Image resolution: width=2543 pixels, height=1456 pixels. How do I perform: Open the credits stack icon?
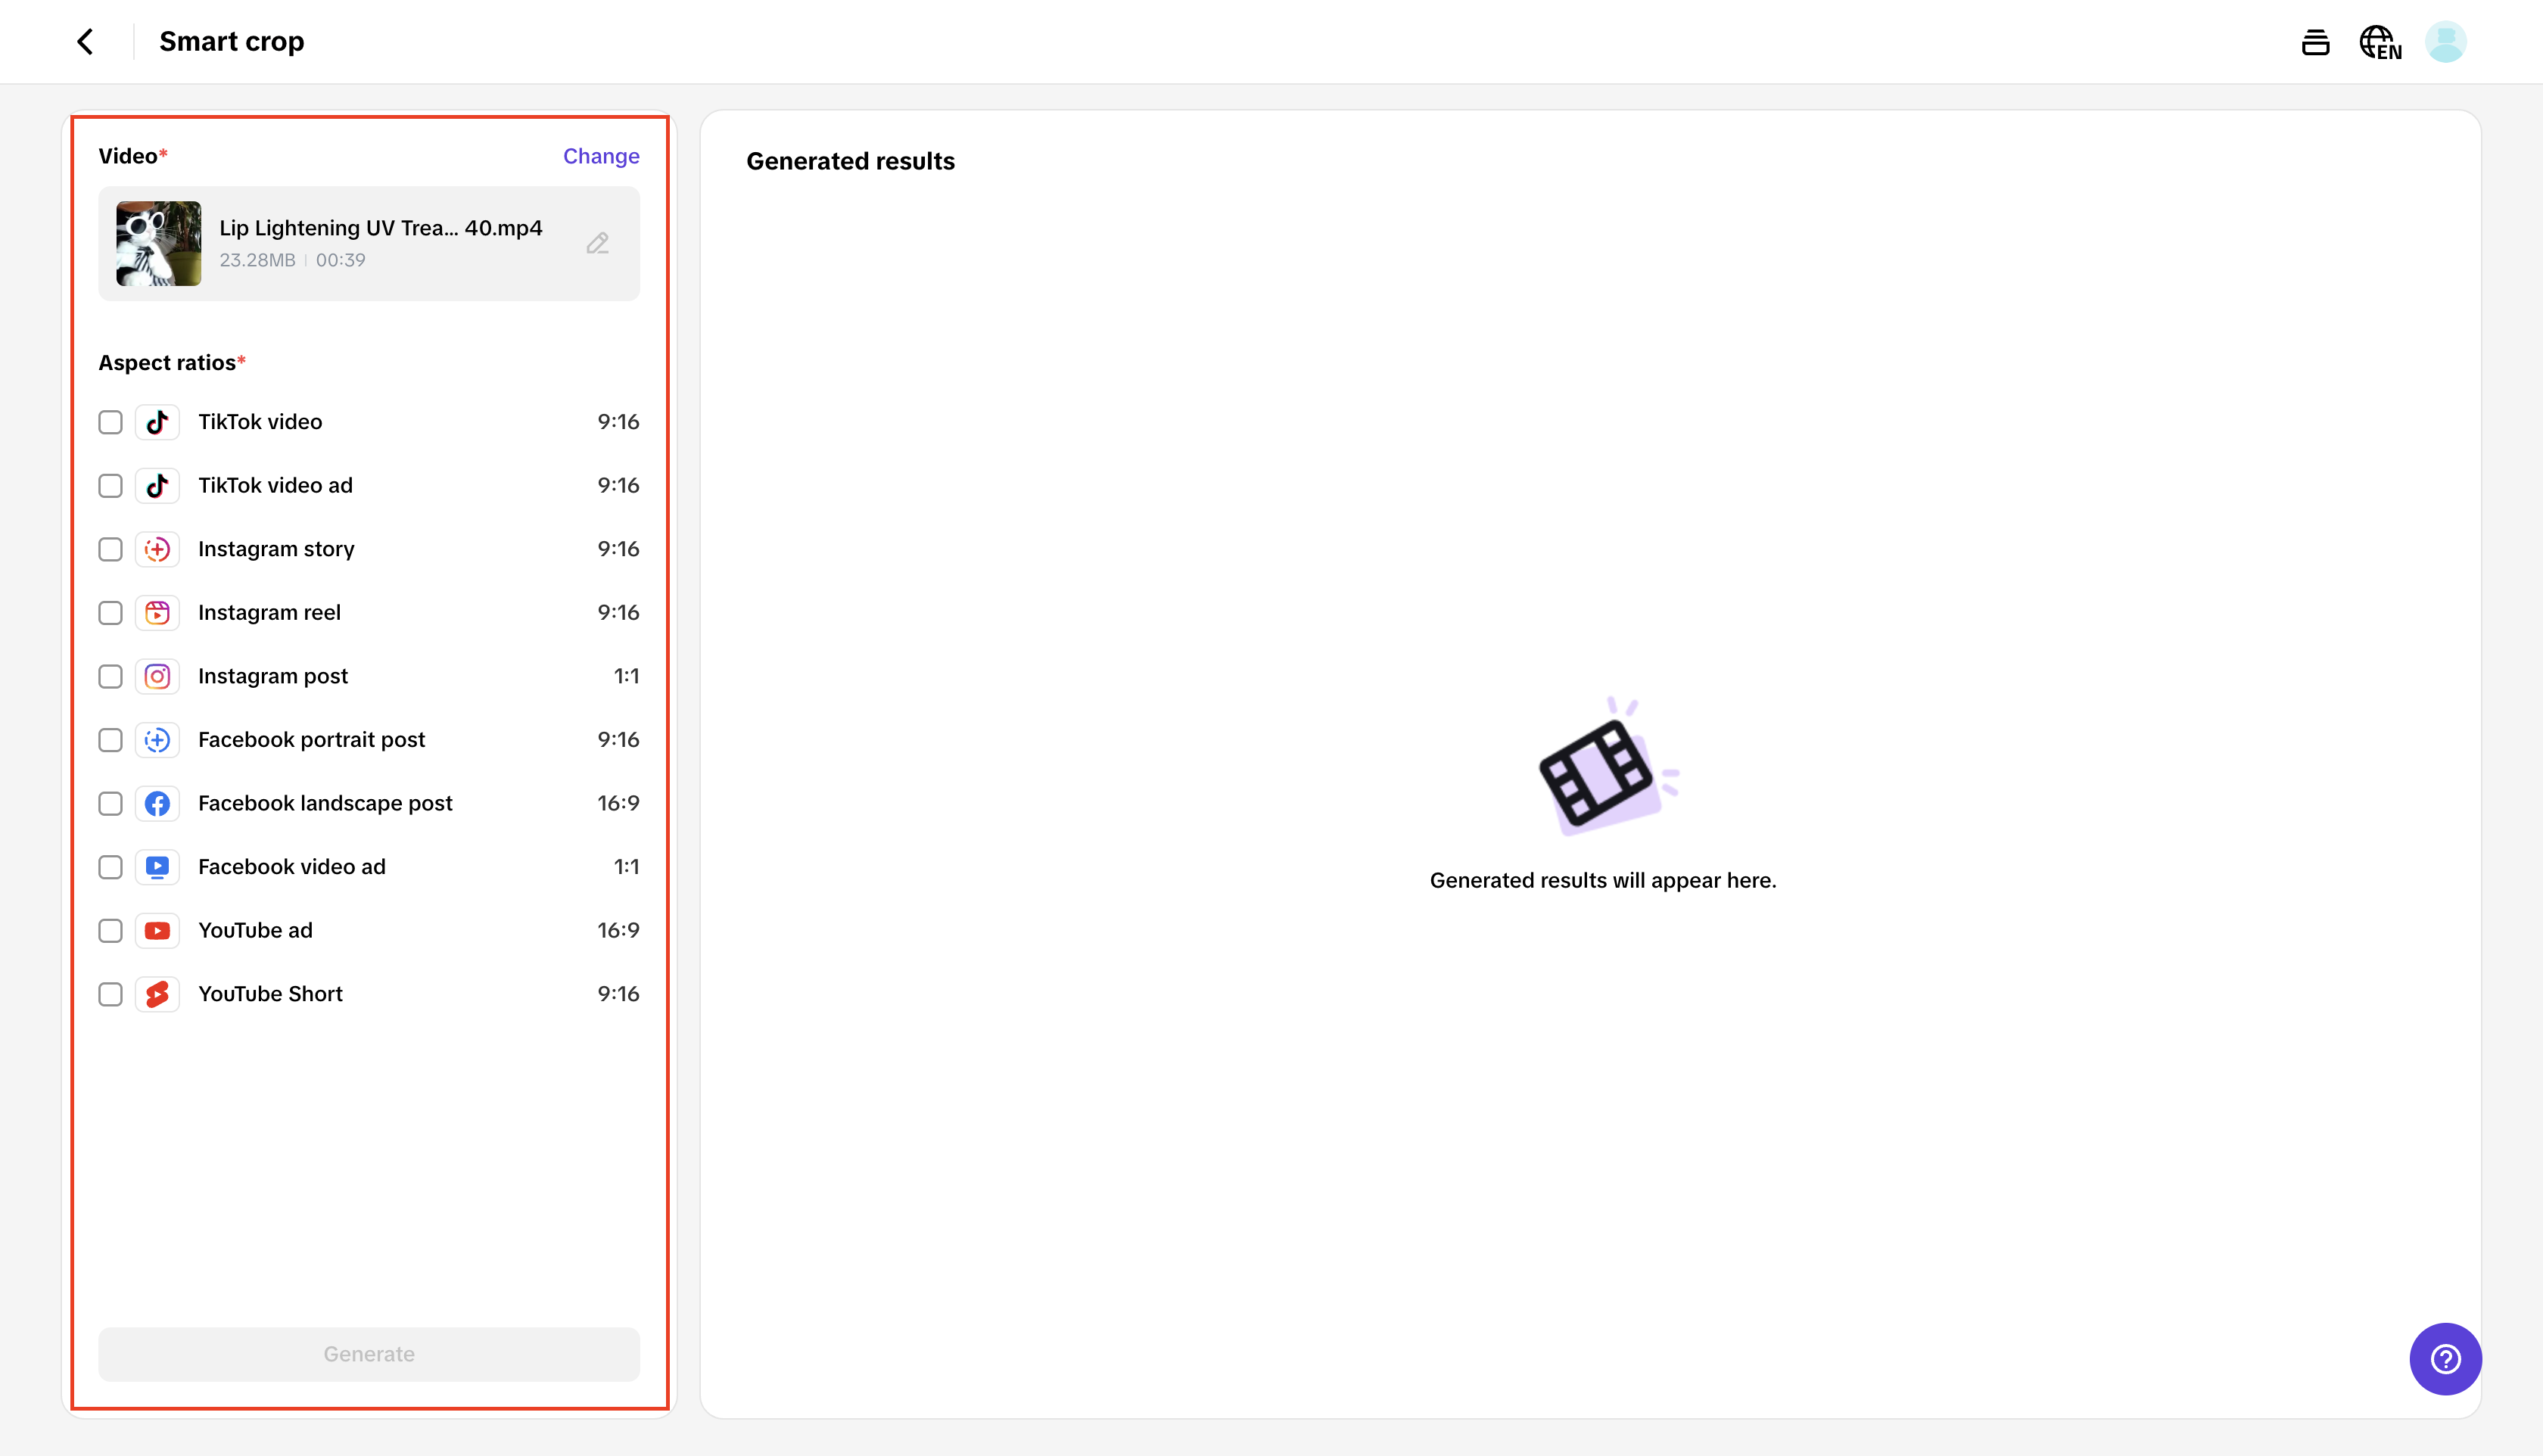[x=2315, y=42]
